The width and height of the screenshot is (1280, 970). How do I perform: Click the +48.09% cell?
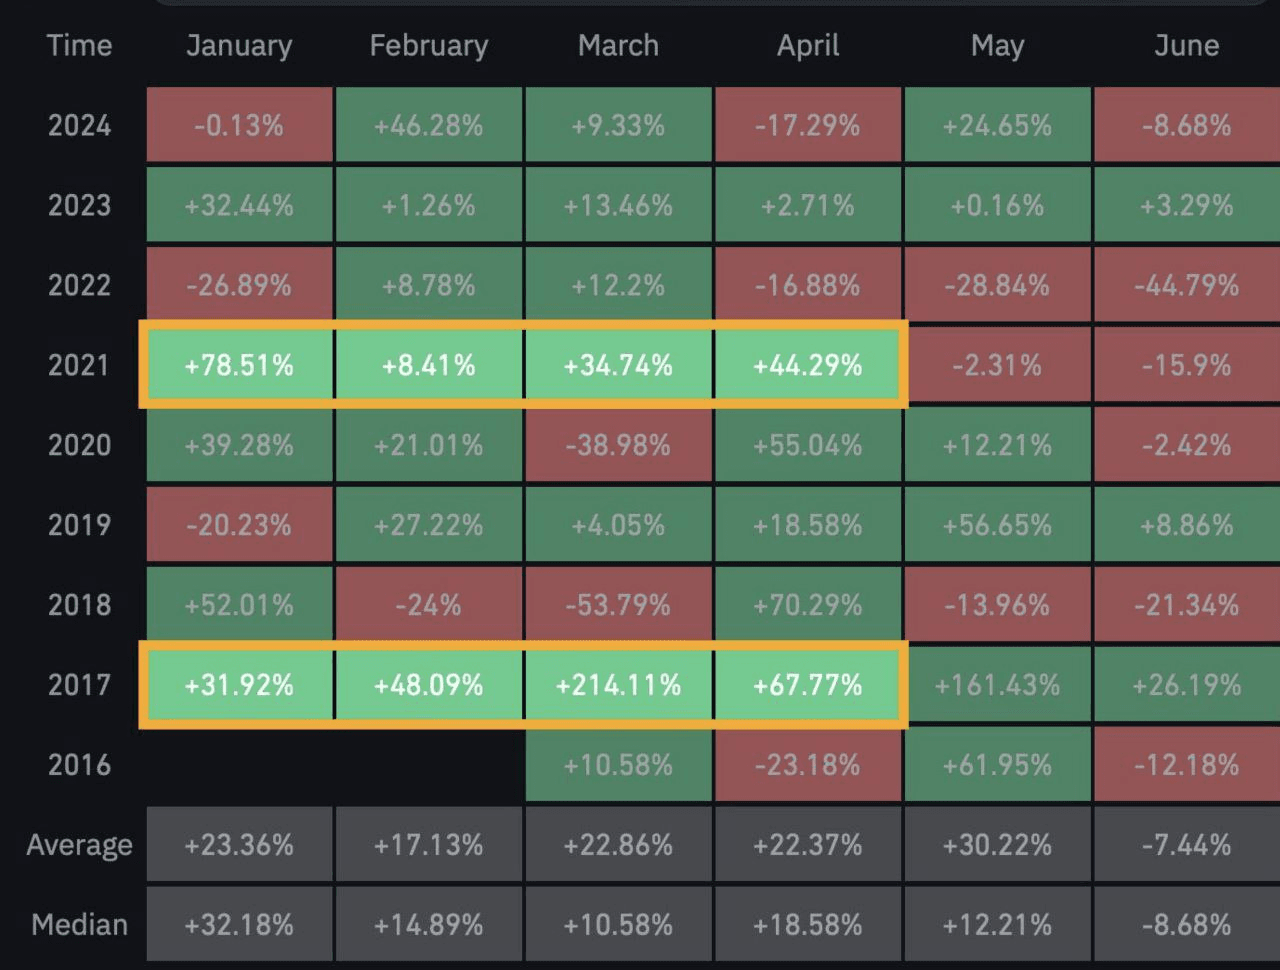[429, 685]
